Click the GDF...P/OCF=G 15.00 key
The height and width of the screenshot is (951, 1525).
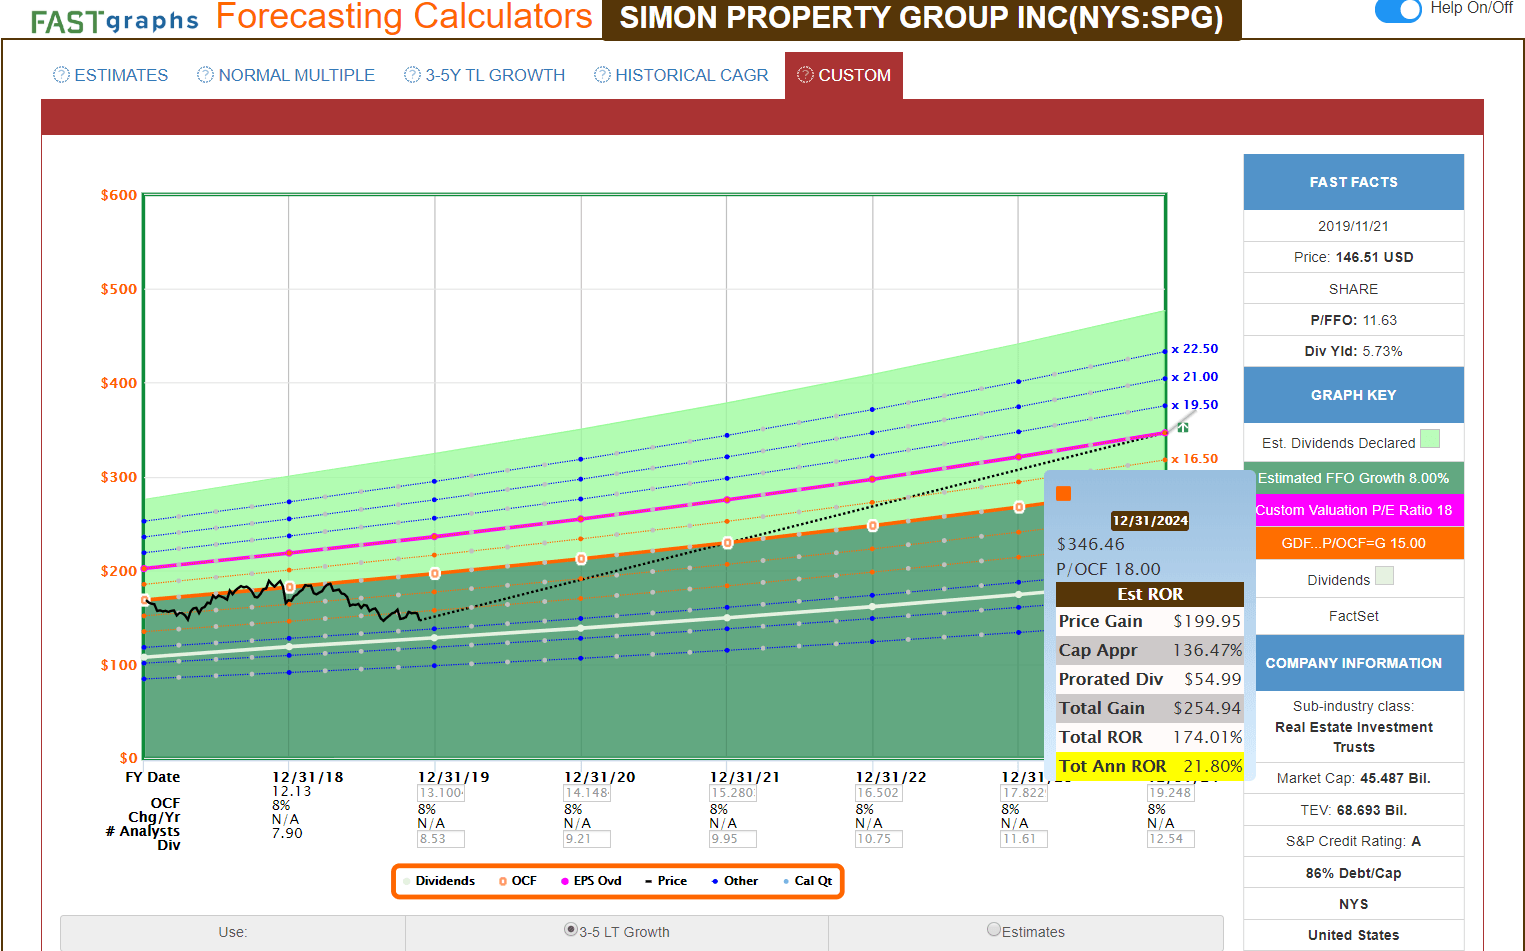click(x=1354, y=543)
